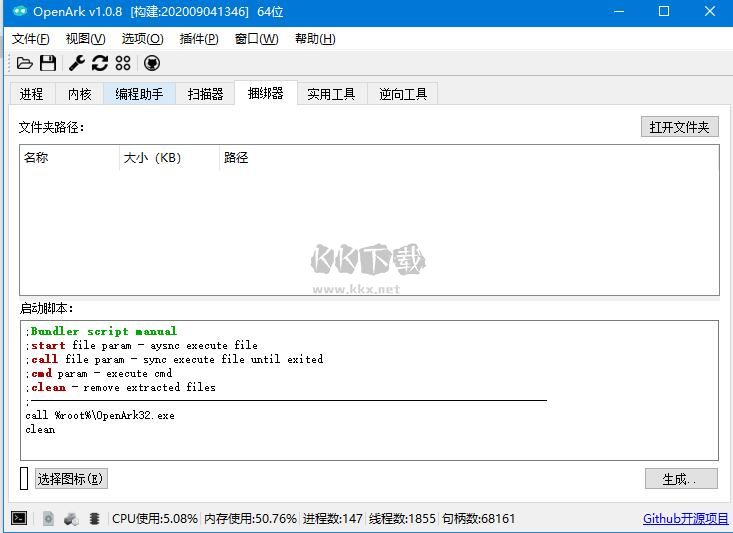Click the refresh arrows toolbar icon
This screenshot has height=533, width=733.
tap(100, 63)
